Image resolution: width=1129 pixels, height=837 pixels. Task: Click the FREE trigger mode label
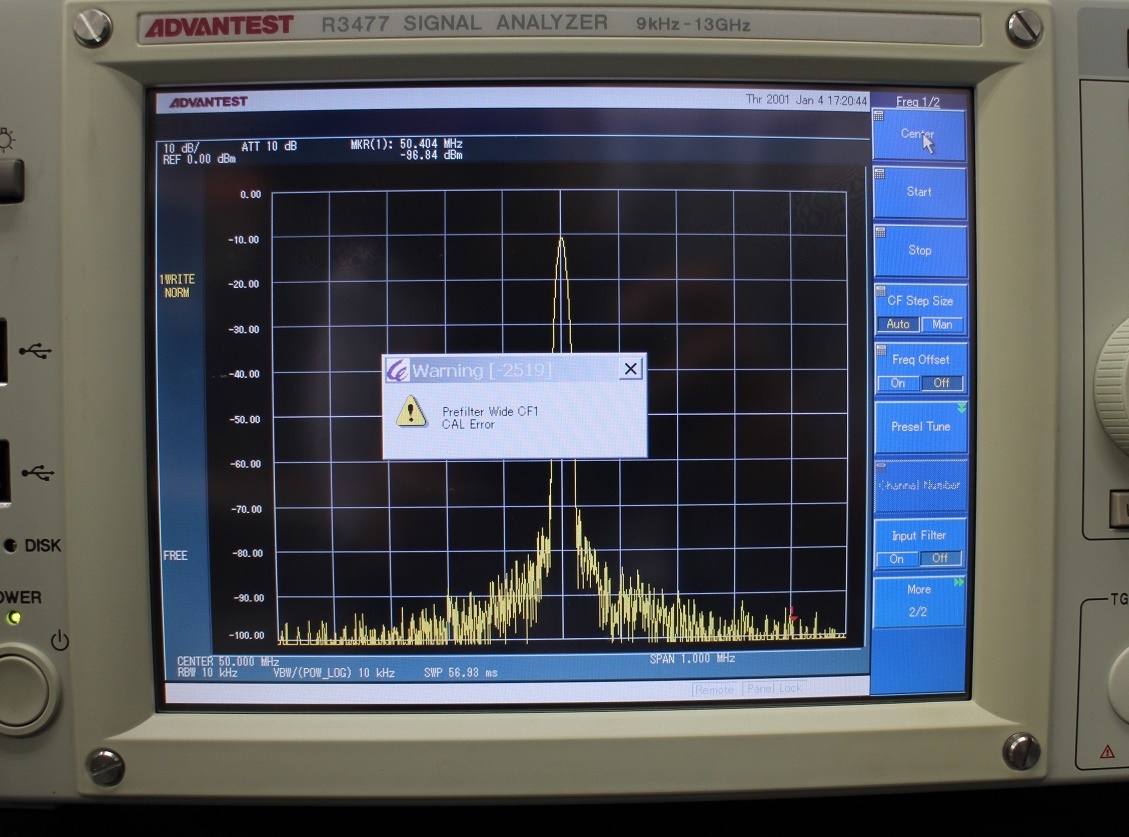(175, 555)
